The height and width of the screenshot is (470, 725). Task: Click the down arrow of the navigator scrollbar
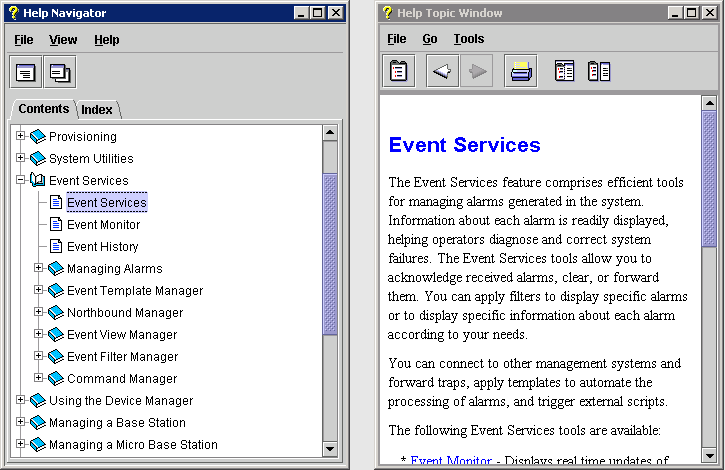click(330, 447)
